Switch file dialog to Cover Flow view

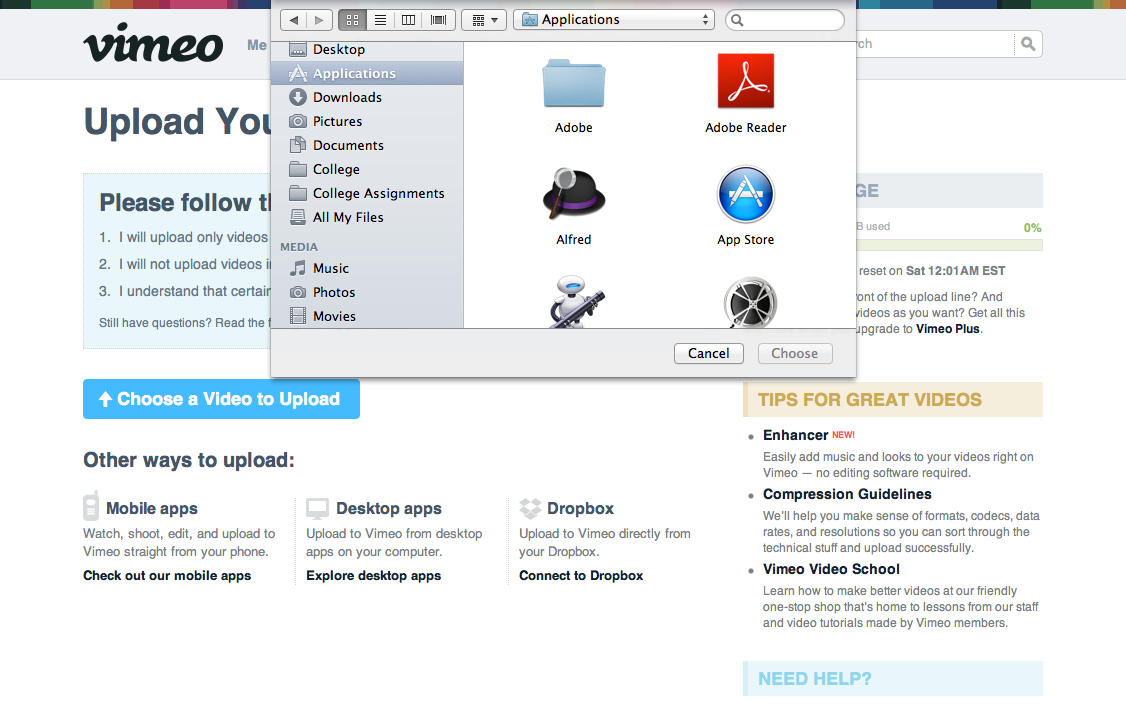click(x=439, y=20)
